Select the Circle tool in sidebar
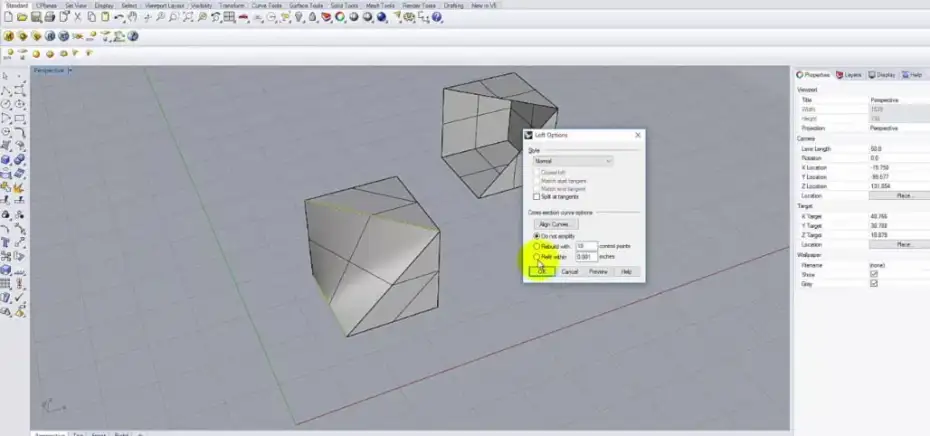This screenshot has height=436, width=930. [x=6, y=104]
